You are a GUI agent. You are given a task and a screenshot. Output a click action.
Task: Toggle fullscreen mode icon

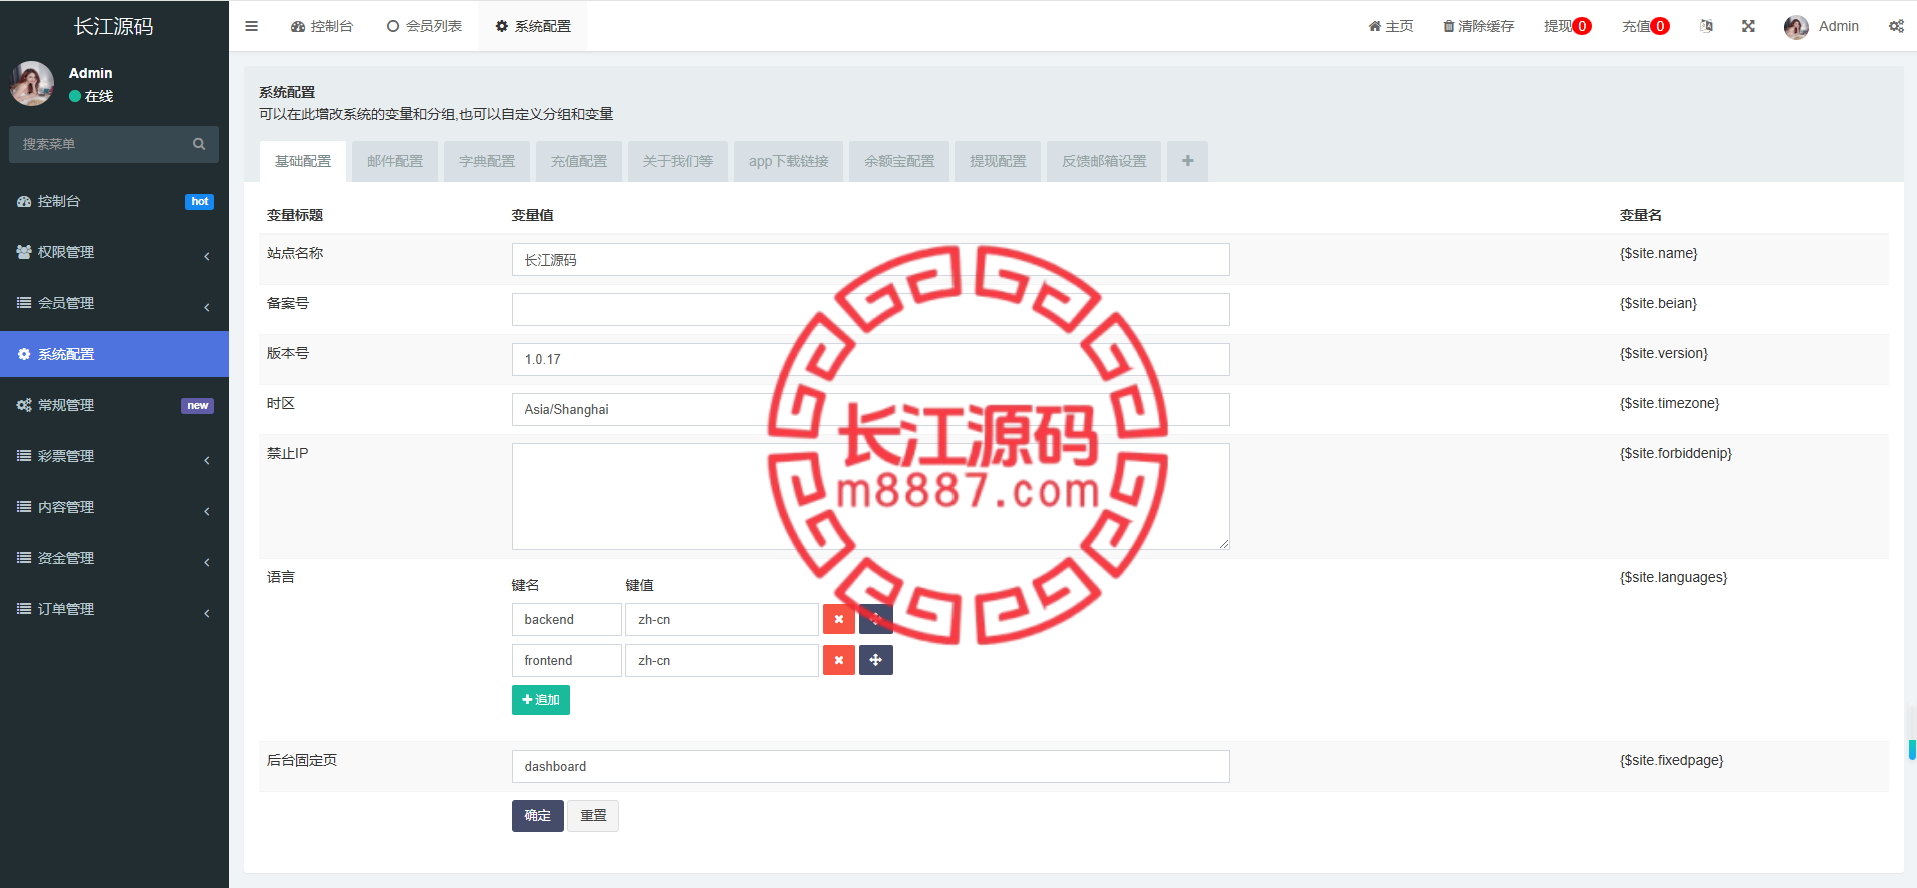[x=1748, y=26]
